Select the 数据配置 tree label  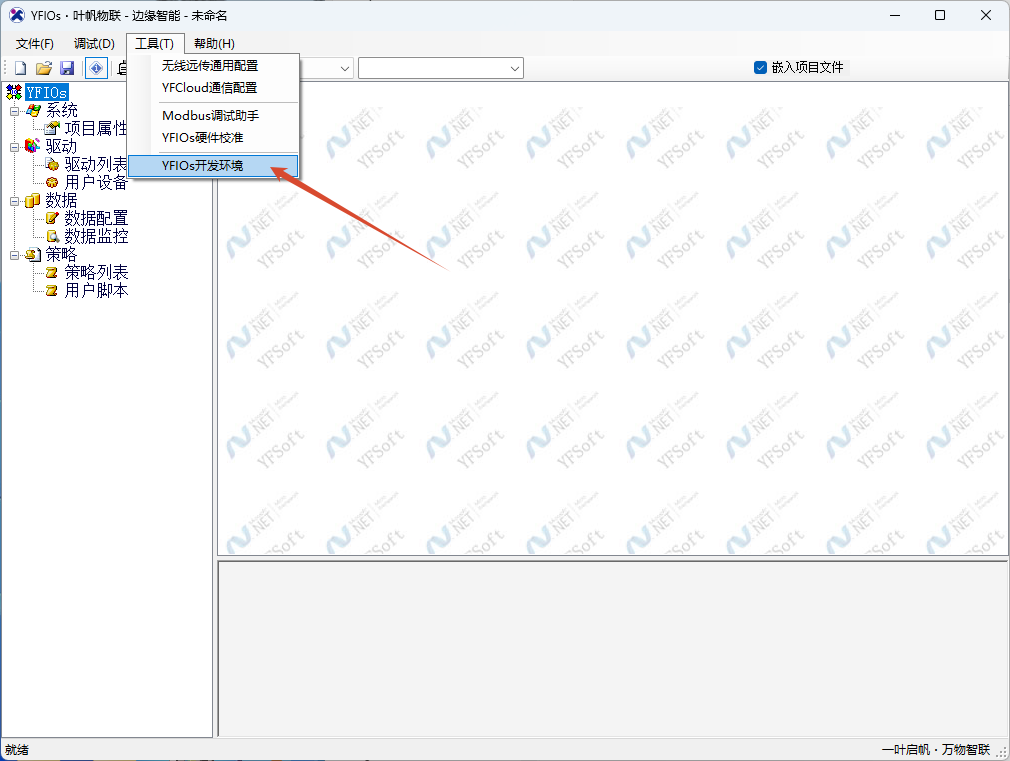coord(96,218)
